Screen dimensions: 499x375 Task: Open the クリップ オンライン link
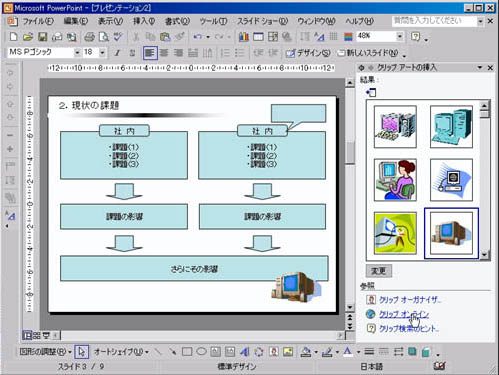click(404, 314)
